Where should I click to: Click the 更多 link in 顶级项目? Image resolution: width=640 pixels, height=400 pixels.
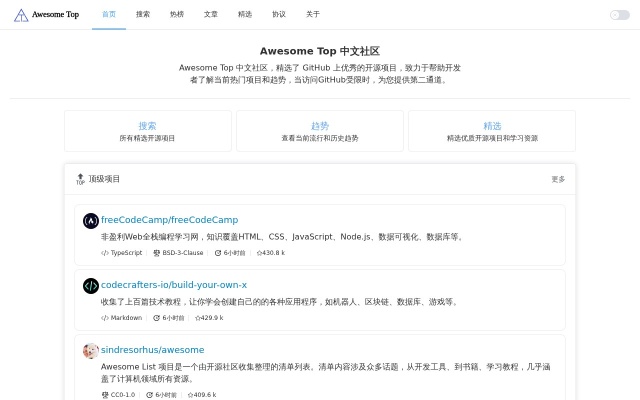pos(558,179)
